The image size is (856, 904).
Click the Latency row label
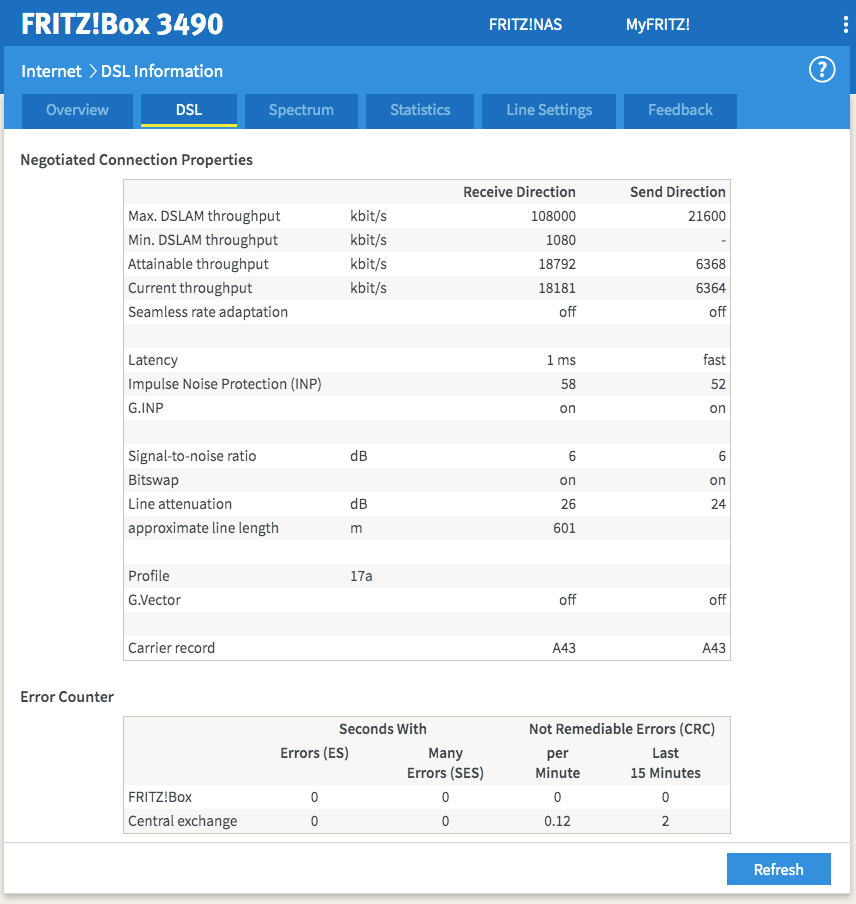coord(153,360)
